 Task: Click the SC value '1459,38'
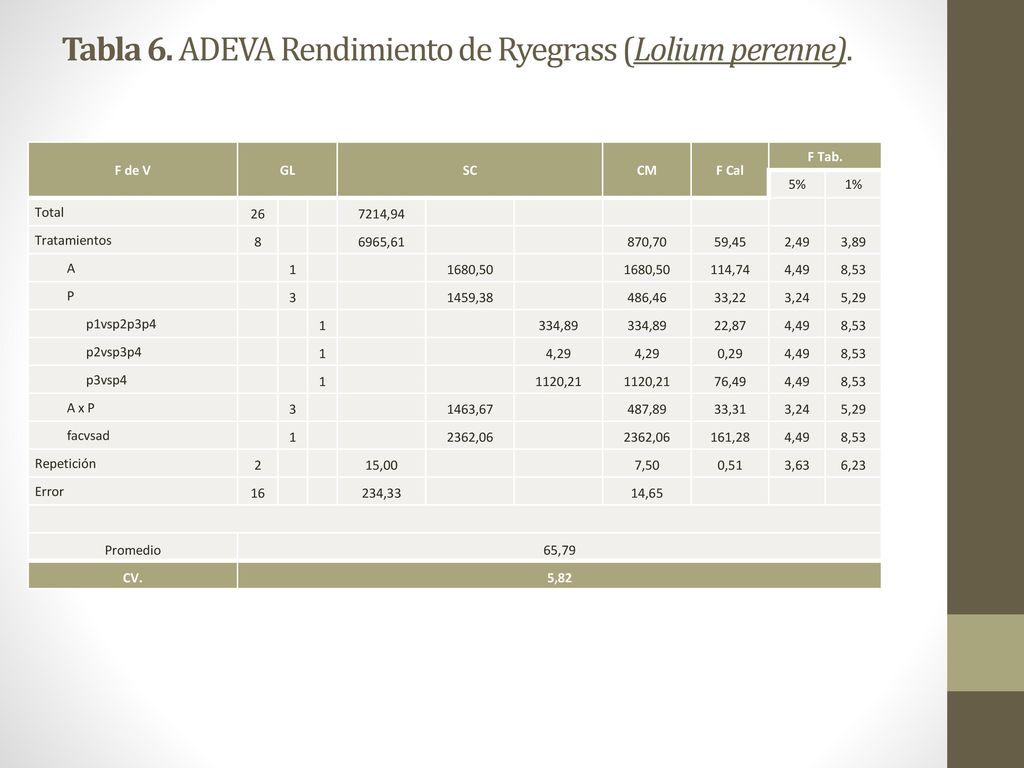470,298
